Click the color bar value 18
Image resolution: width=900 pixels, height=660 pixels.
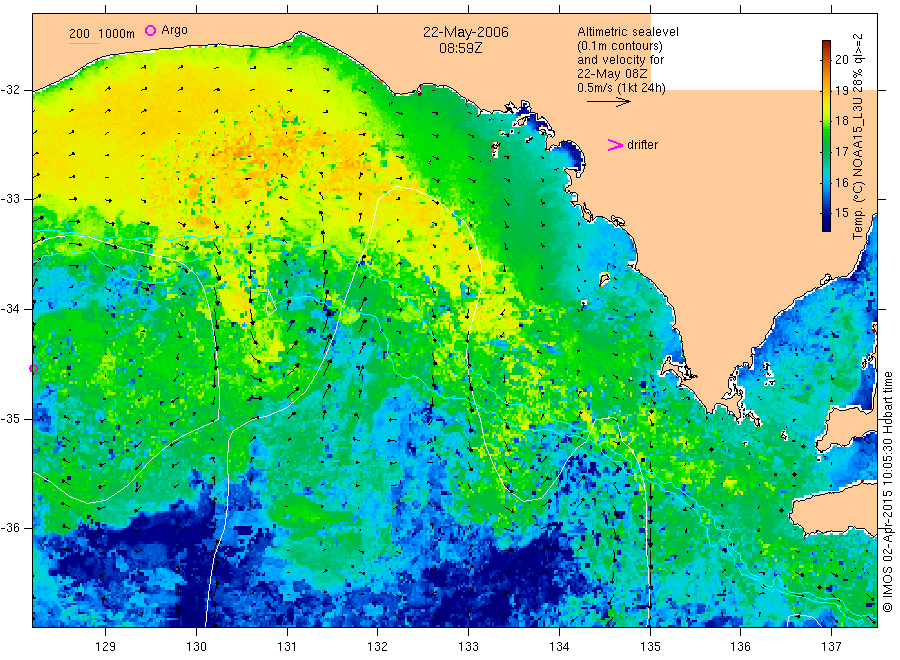pyautogui.click(x=842, y=121)
